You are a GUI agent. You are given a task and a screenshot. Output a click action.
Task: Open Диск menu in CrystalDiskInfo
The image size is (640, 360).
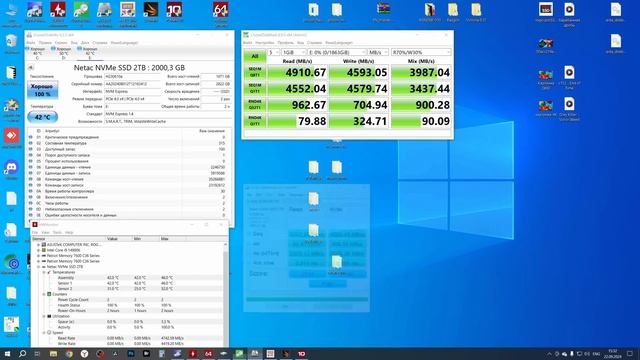point(85,42)
